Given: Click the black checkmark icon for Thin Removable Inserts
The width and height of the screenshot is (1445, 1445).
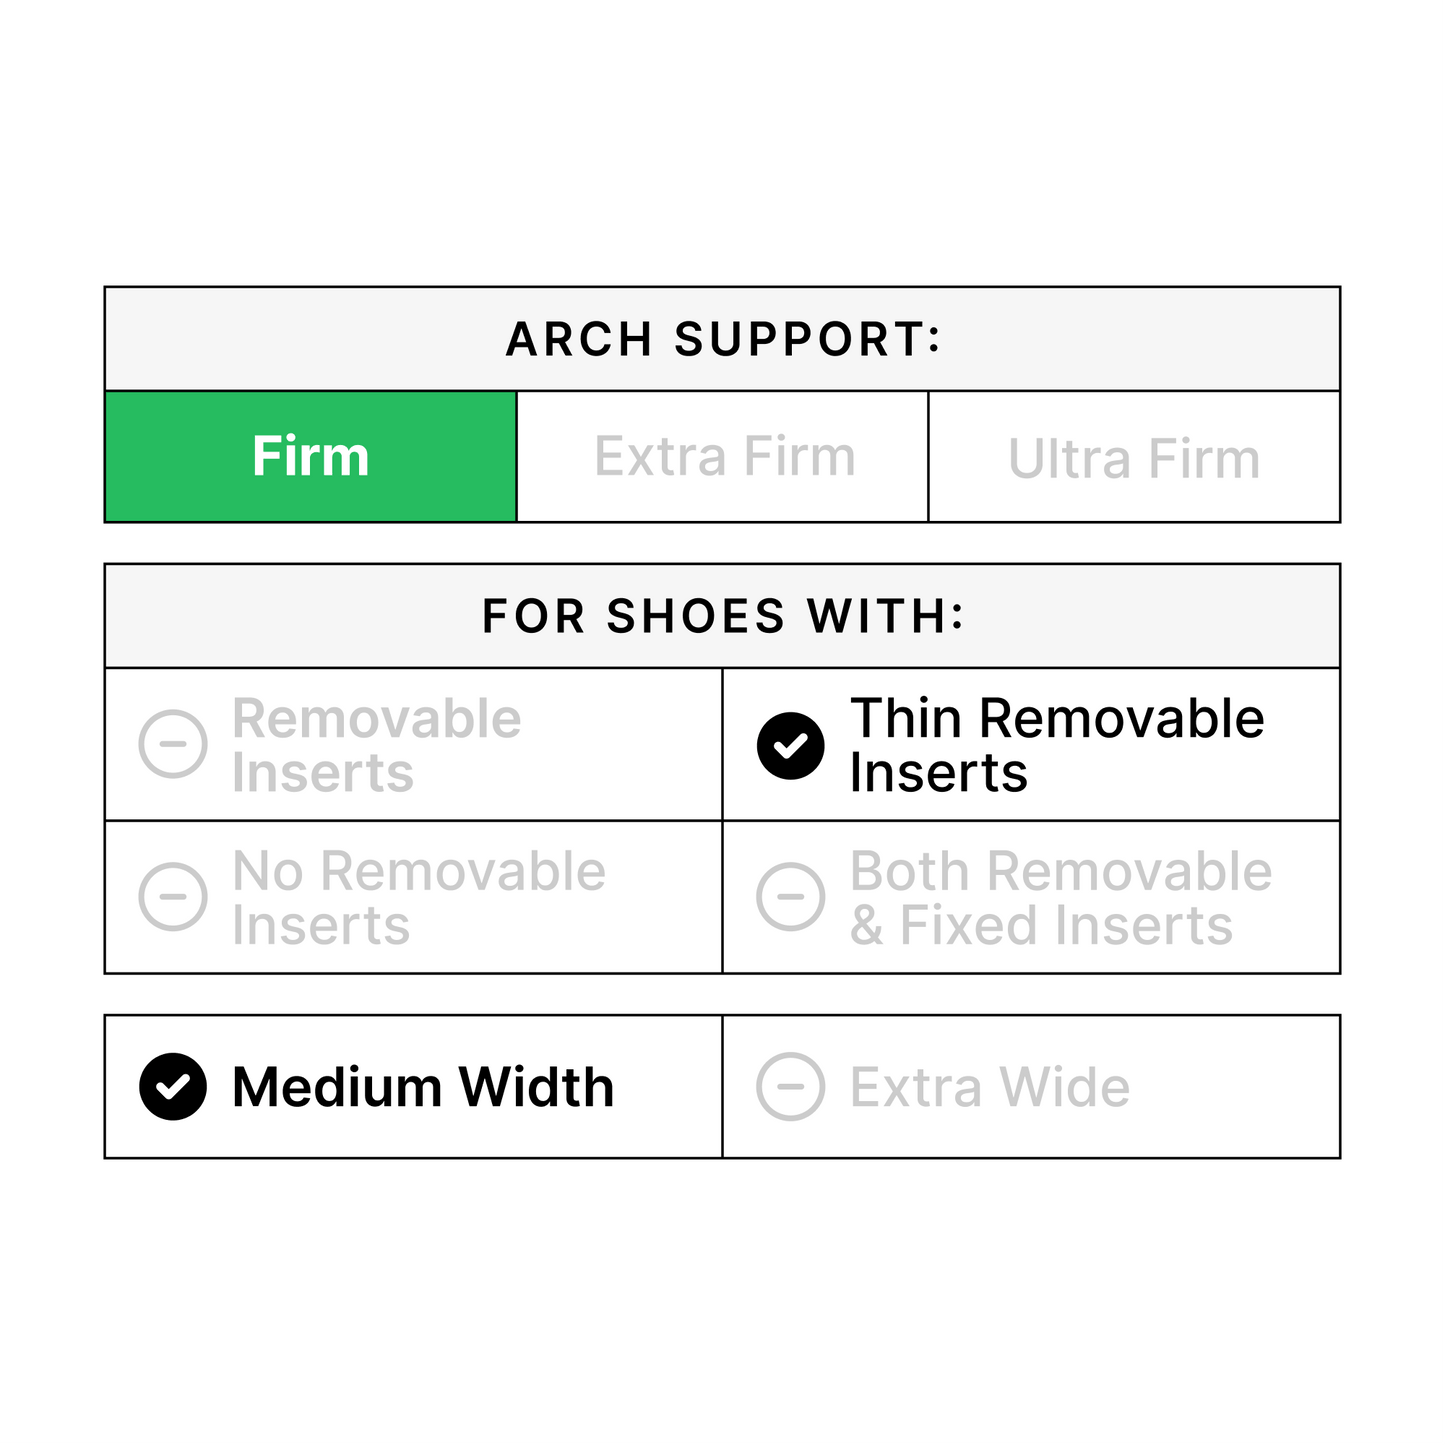Looking at the screenshot, I should (x=790, y=745).
